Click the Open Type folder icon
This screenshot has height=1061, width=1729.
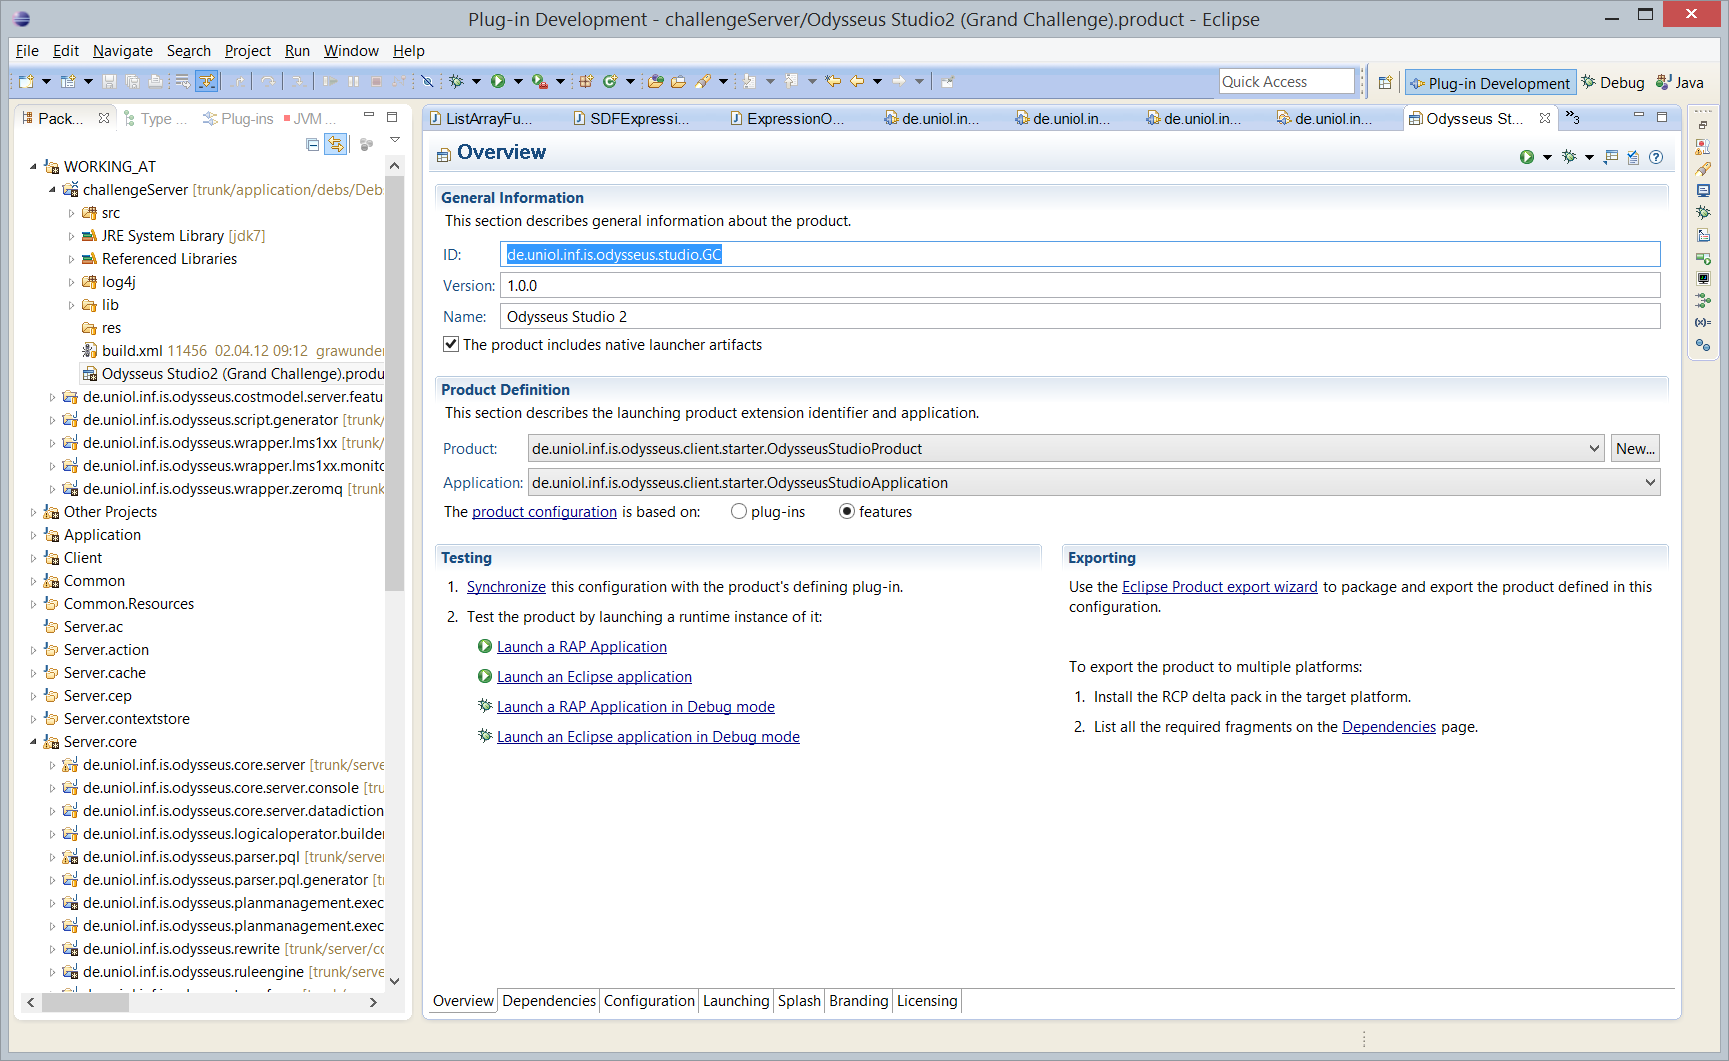[656, 82]
